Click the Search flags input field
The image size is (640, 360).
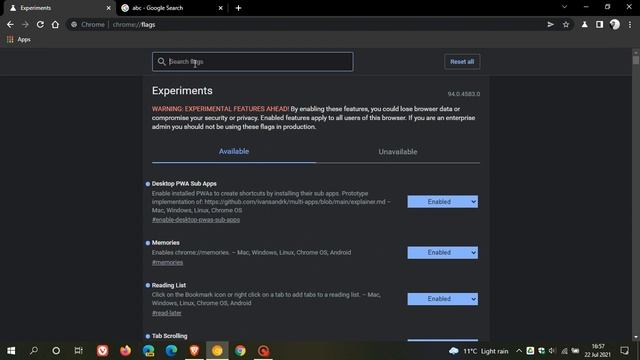point(253,62)
